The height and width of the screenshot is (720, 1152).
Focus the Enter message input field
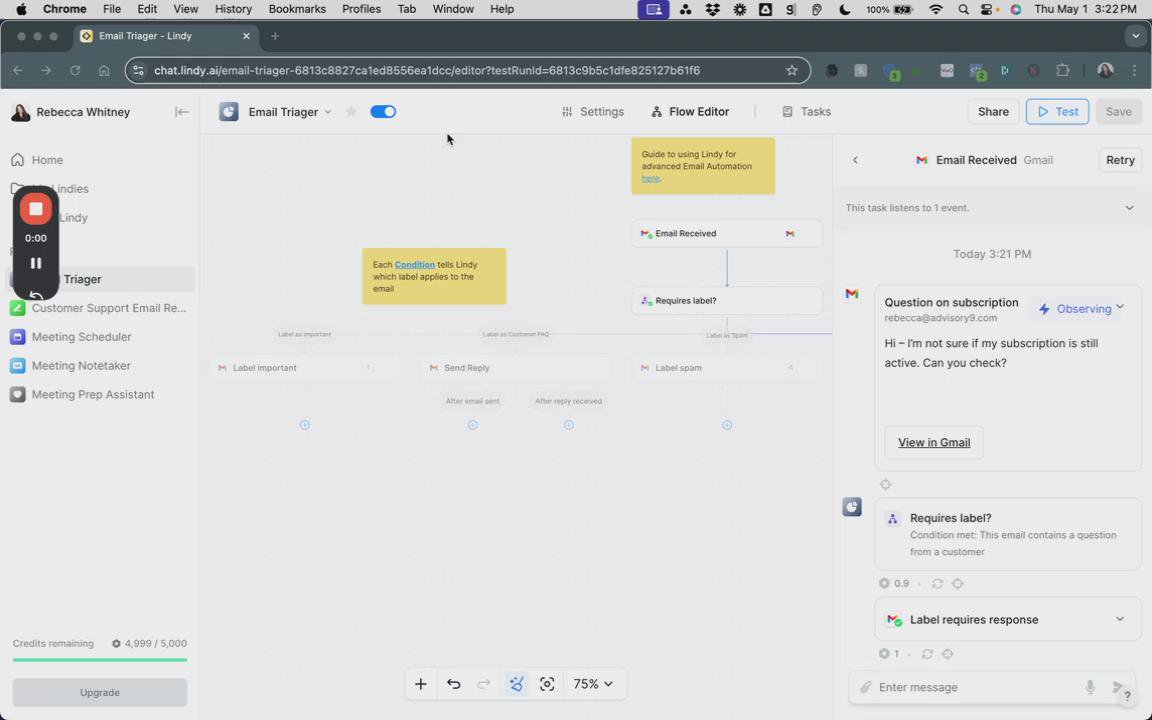976,687
